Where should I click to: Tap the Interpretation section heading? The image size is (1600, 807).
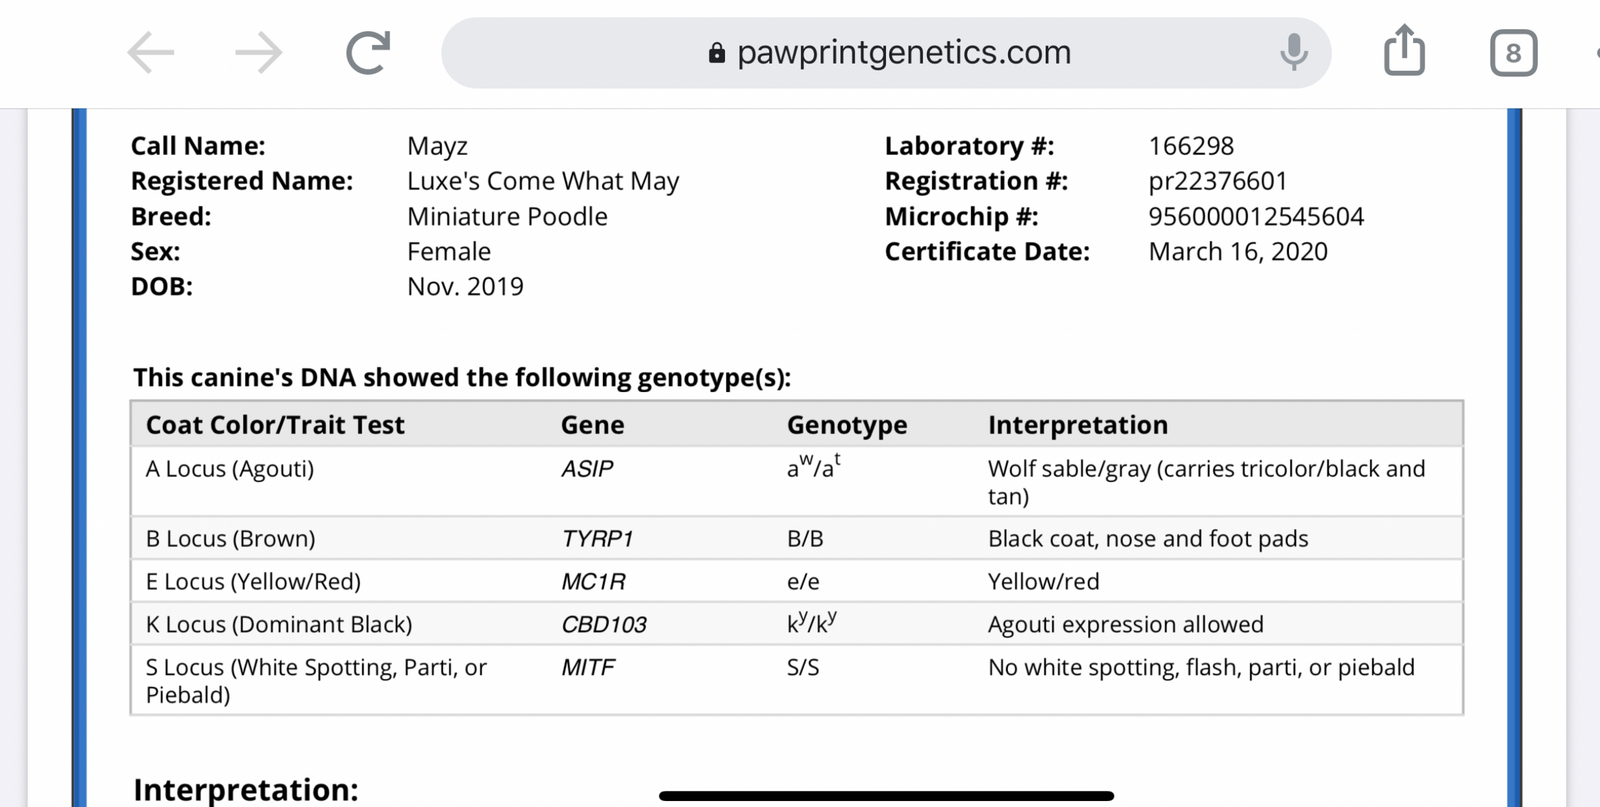coord(246,789)
